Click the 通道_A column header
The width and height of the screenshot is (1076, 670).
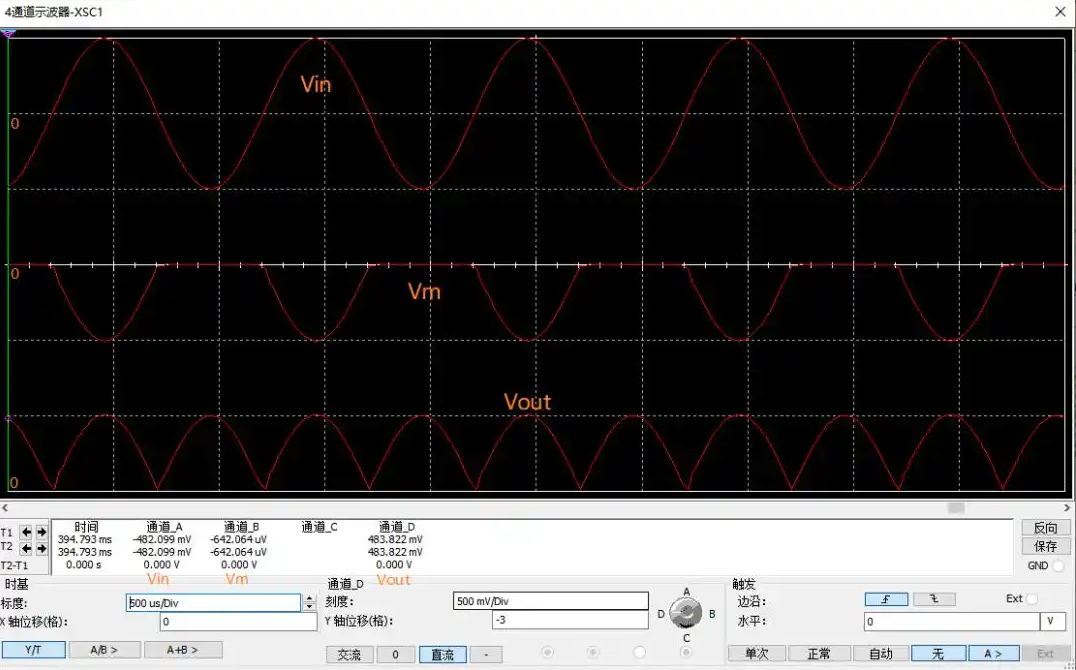pos(164,527)
